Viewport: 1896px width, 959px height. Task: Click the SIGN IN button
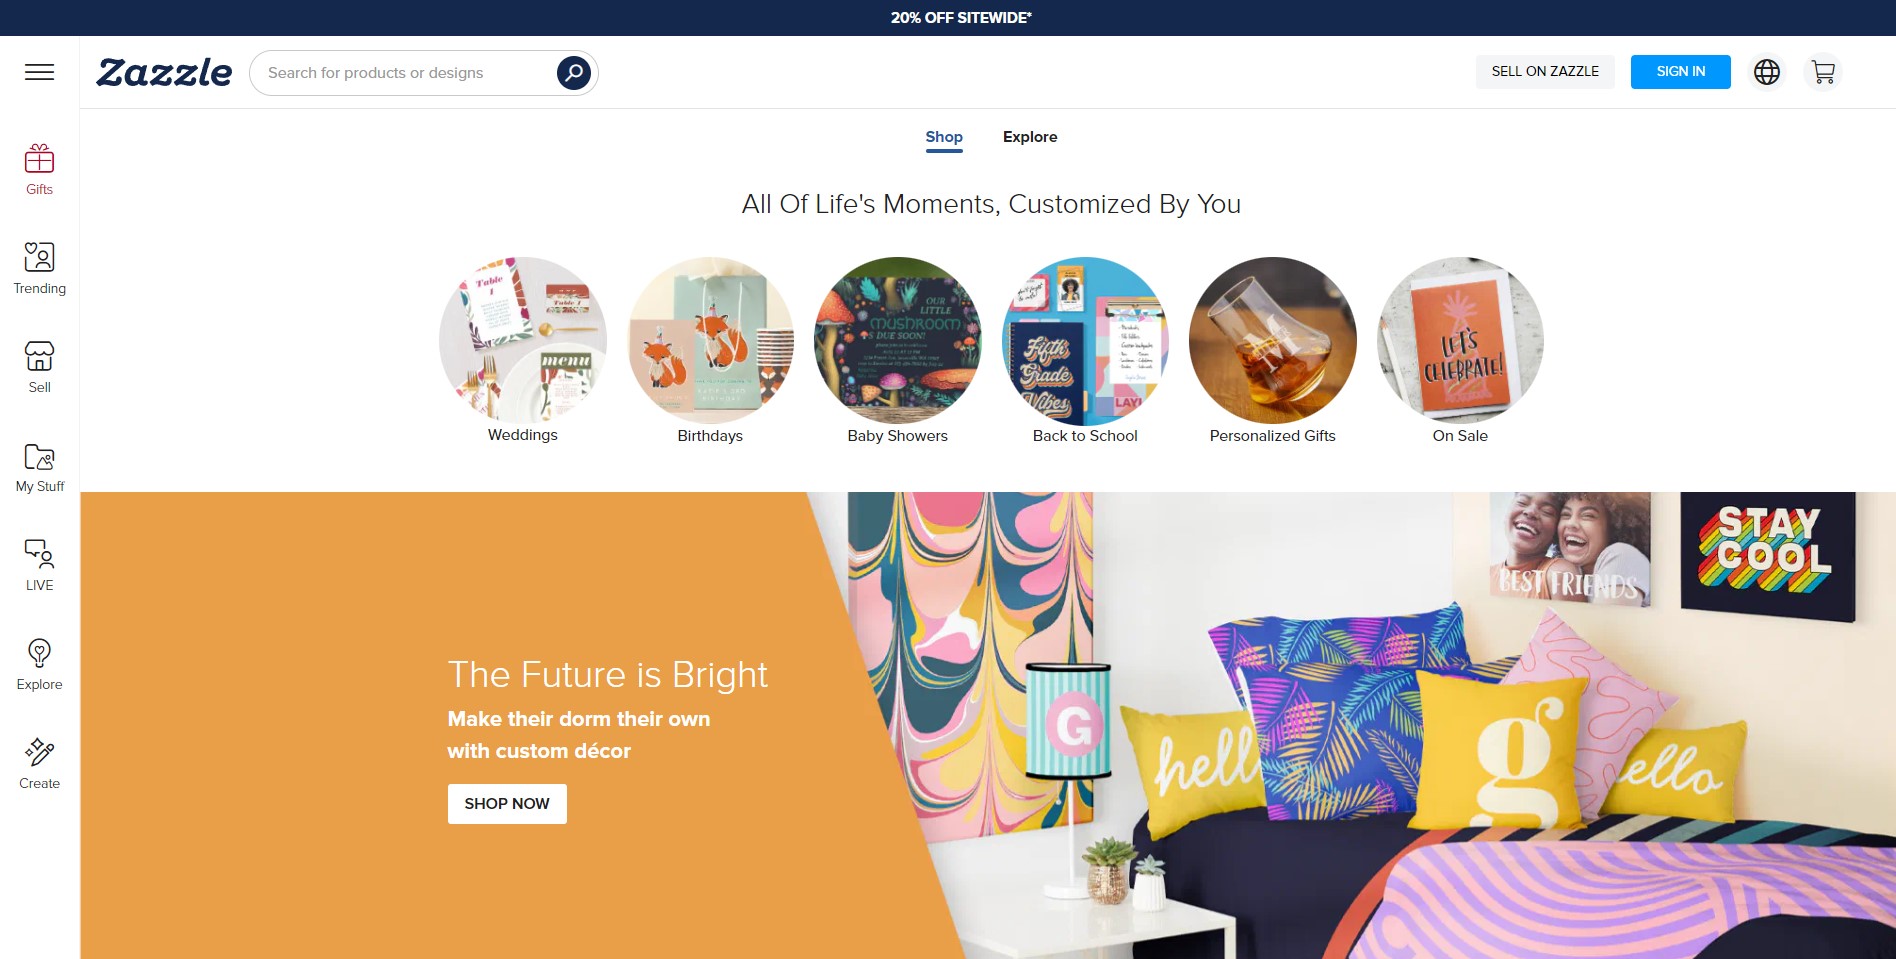pos(1680,72)
